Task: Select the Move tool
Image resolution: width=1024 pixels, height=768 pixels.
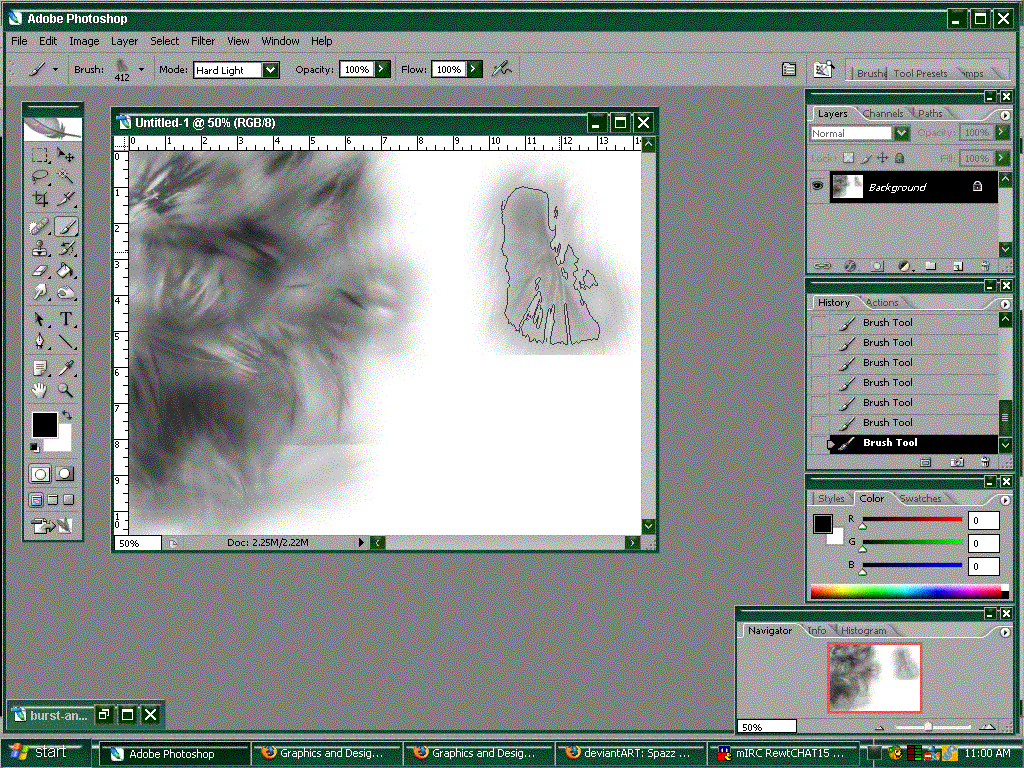Action: pos(65,155)
